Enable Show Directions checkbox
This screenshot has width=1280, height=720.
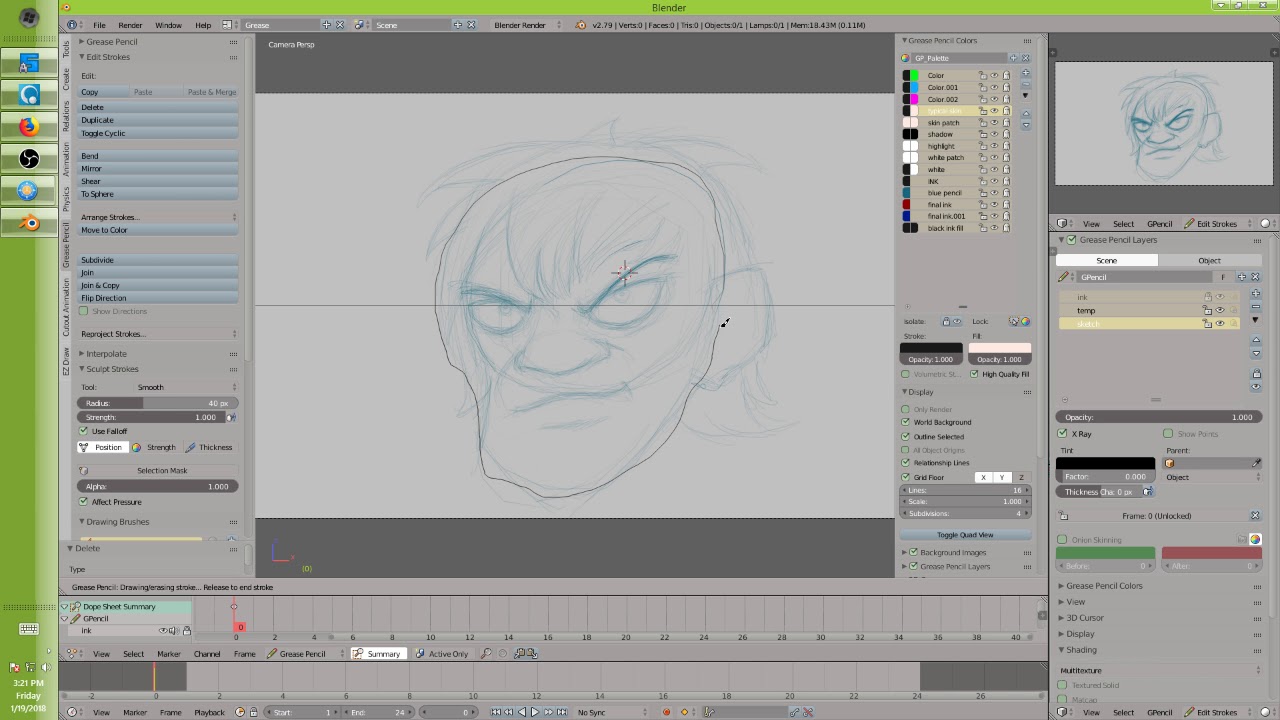[84, 311]
